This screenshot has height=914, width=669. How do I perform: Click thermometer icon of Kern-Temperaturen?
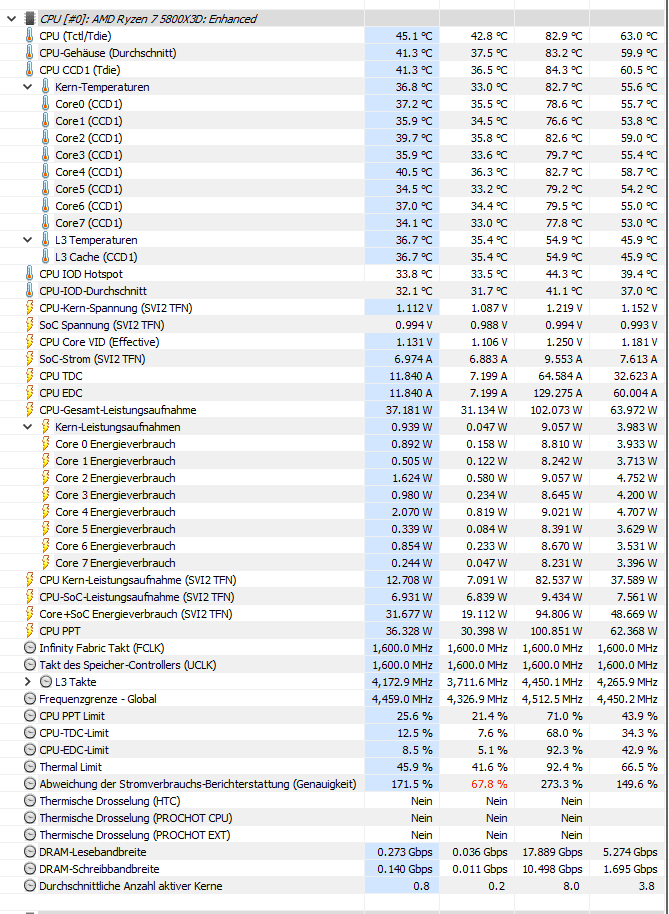(x=45, y=87)
